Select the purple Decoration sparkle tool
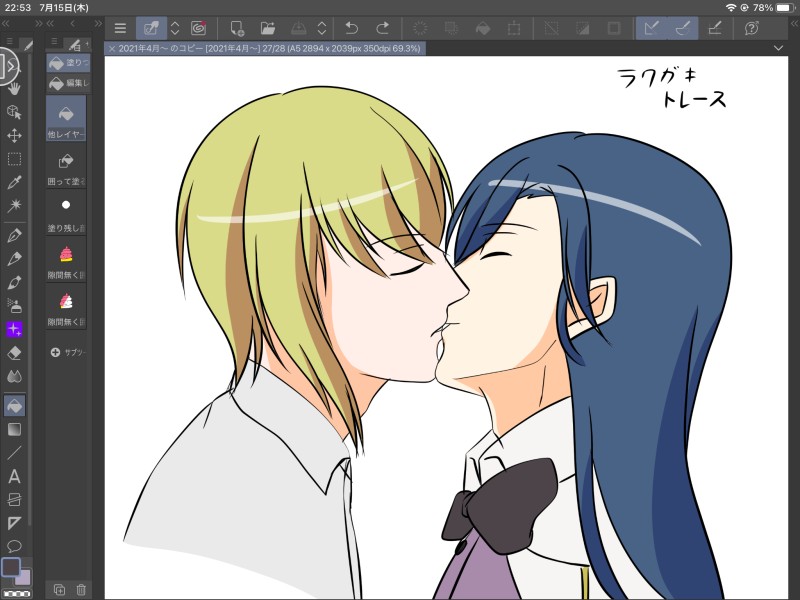 pos(14,330)
